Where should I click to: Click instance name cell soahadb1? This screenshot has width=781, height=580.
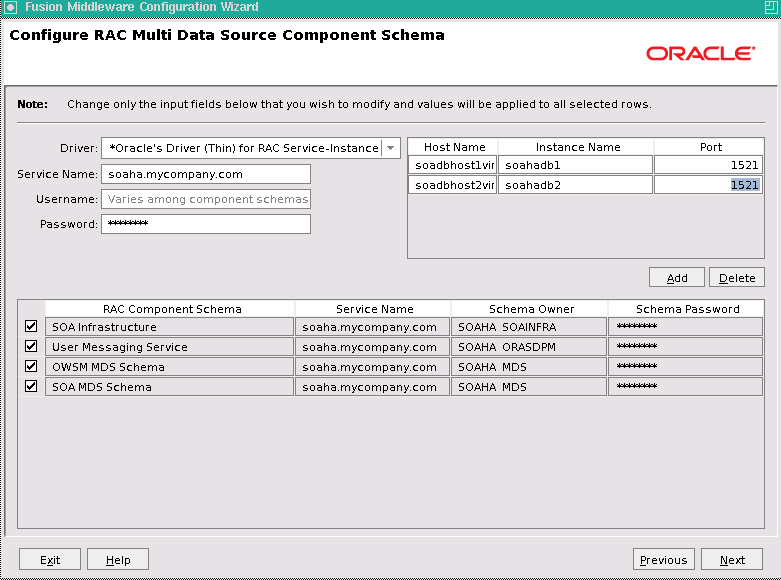(575, 165)
